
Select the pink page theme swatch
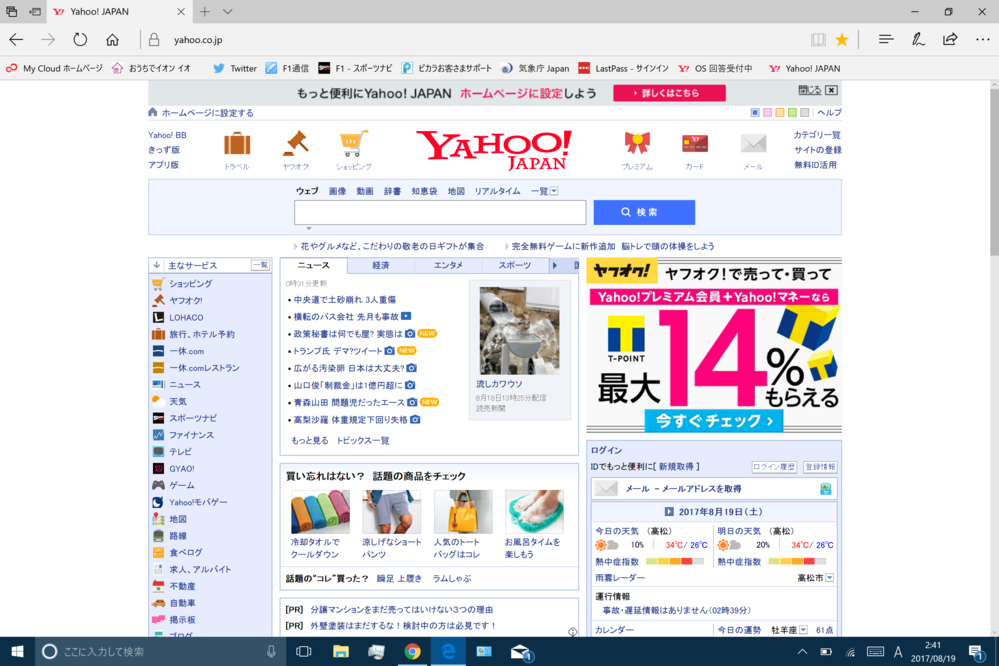(x=767, y=113)
